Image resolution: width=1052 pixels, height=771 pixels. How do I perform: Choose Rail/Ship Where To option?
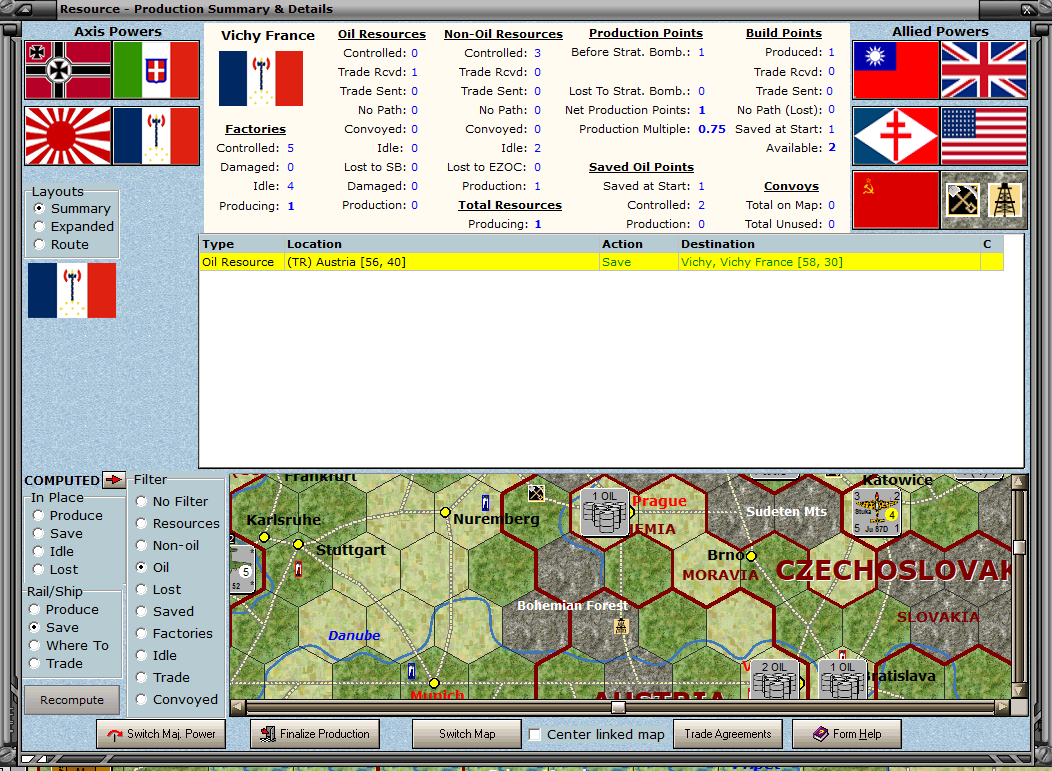(34, 646)
